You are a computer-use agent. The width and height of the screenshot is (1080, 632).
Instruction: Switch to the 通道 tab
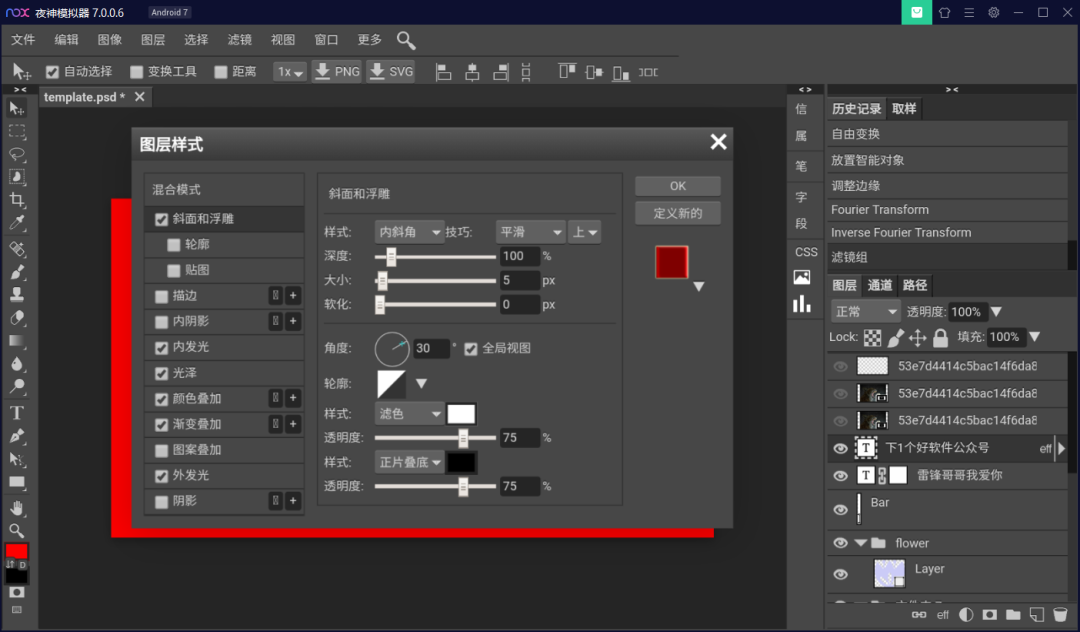[x=880, y=285]
